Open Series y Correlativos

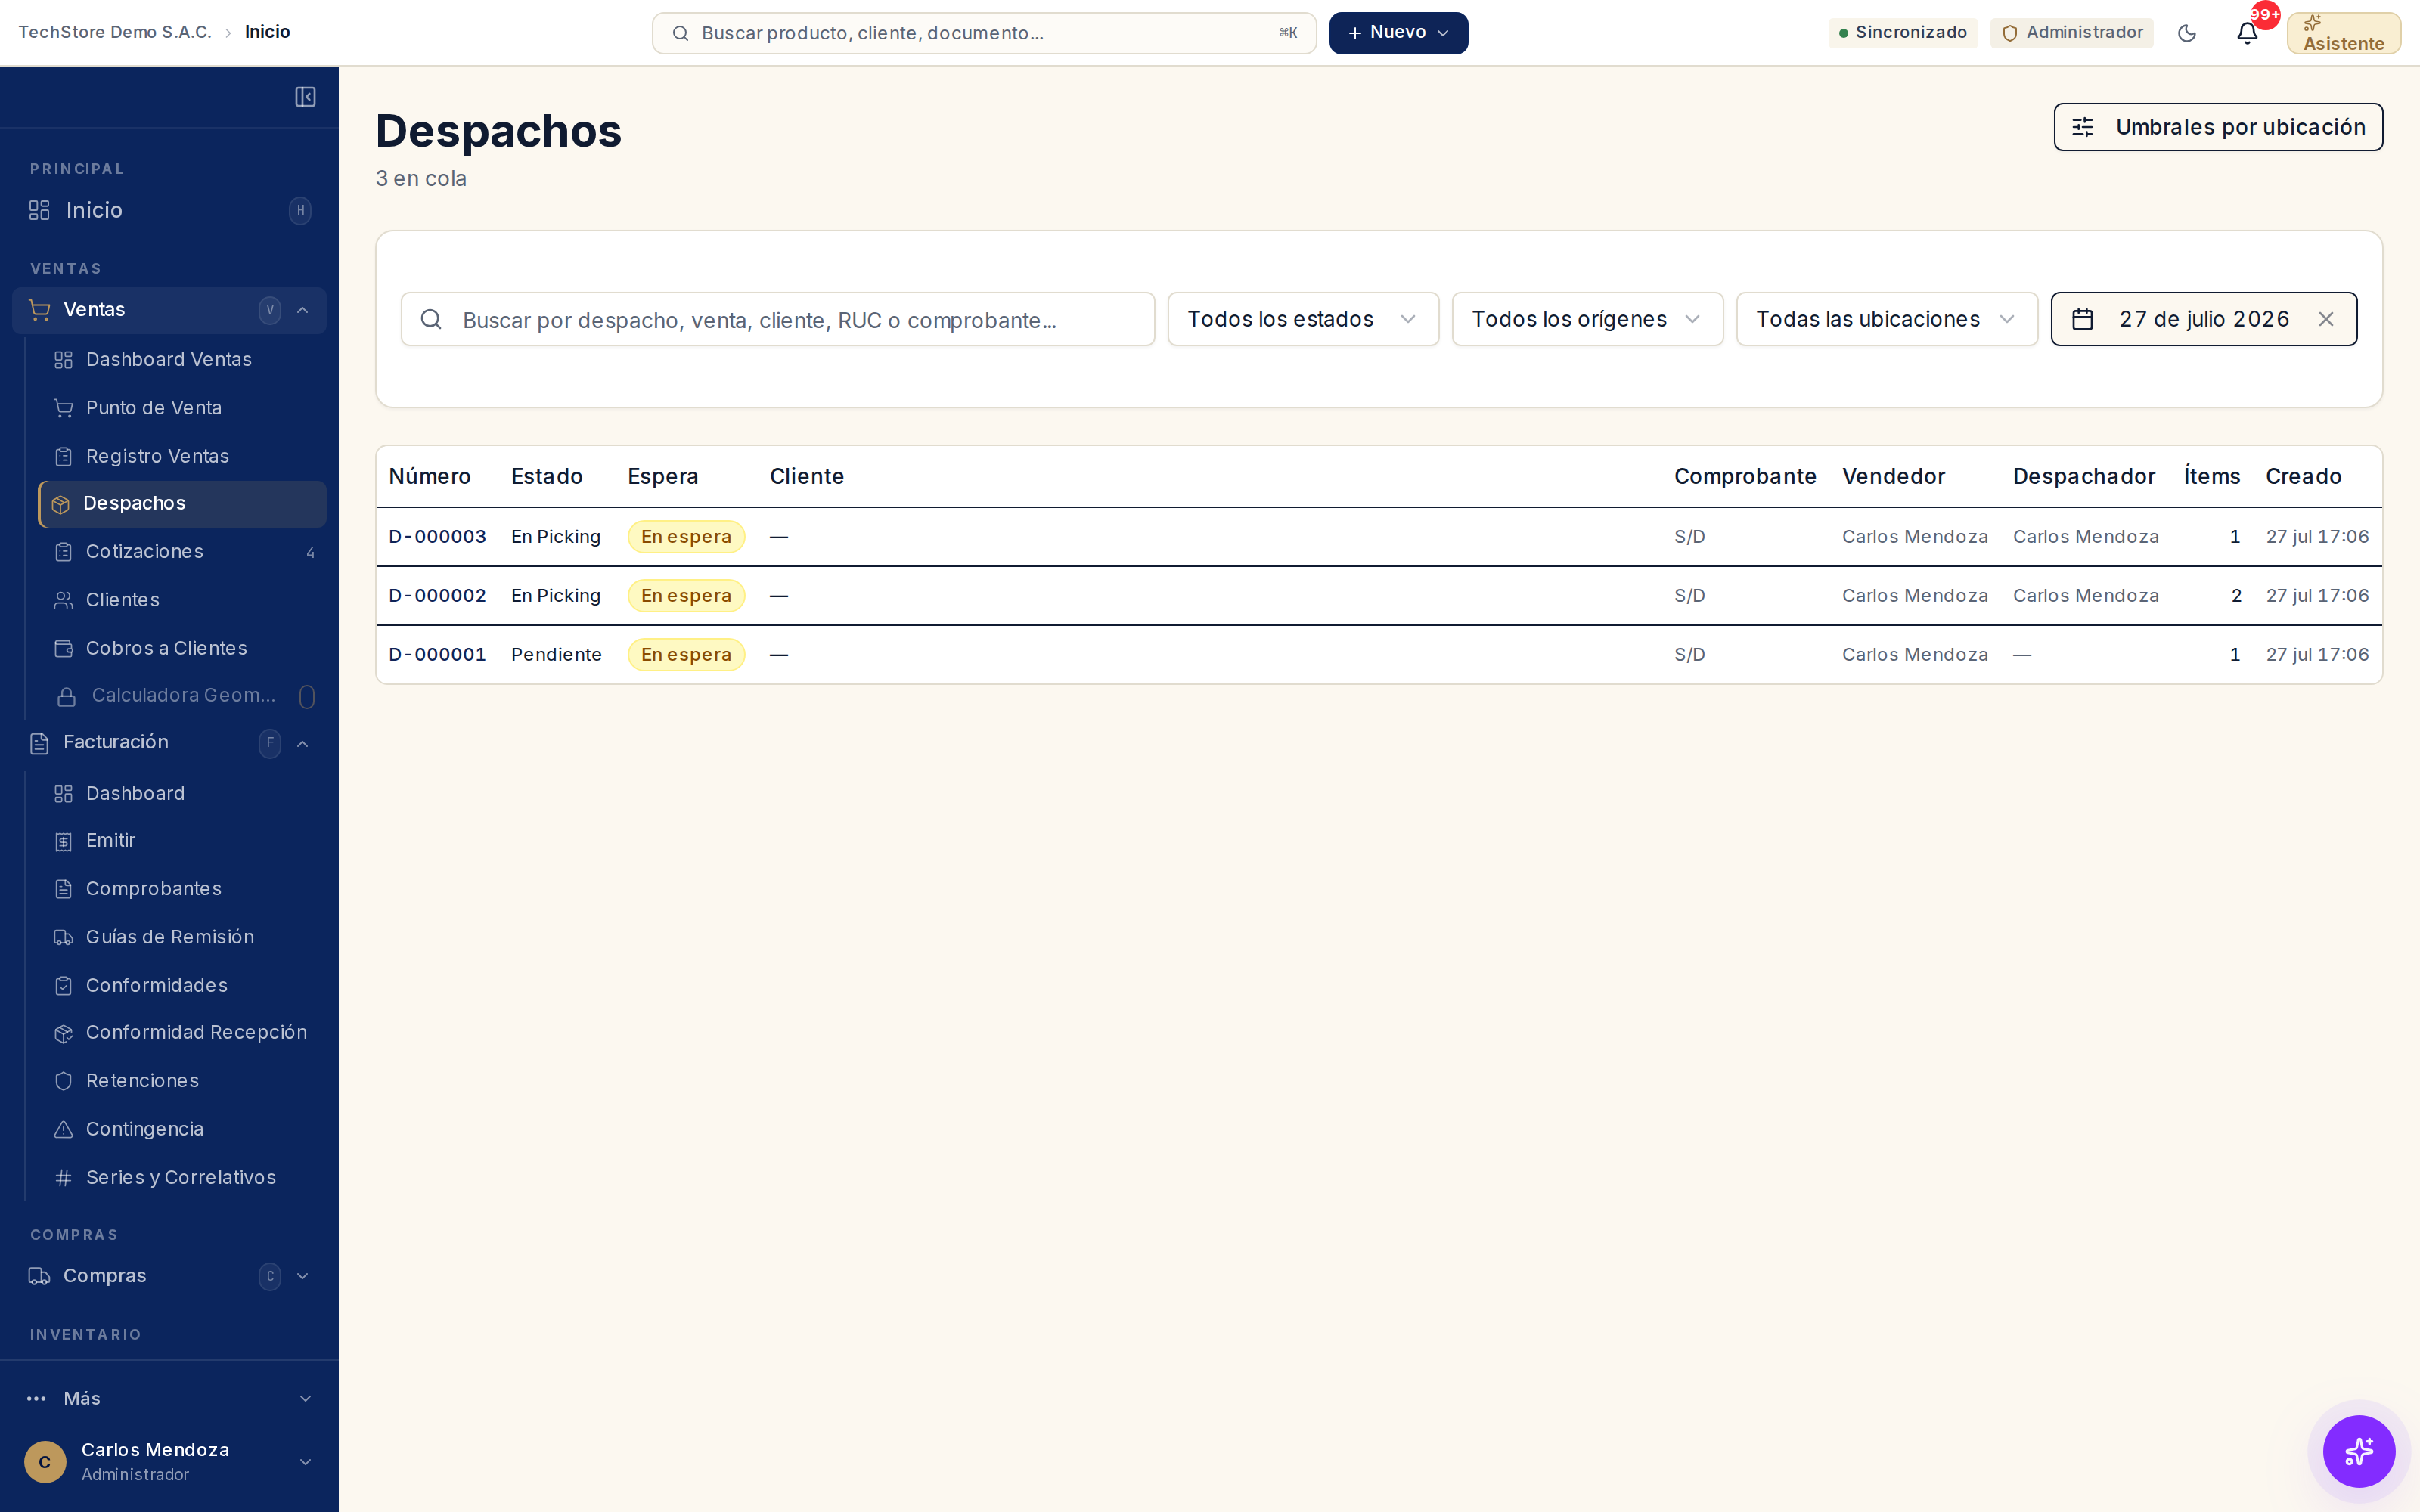tap(182, 1177)
